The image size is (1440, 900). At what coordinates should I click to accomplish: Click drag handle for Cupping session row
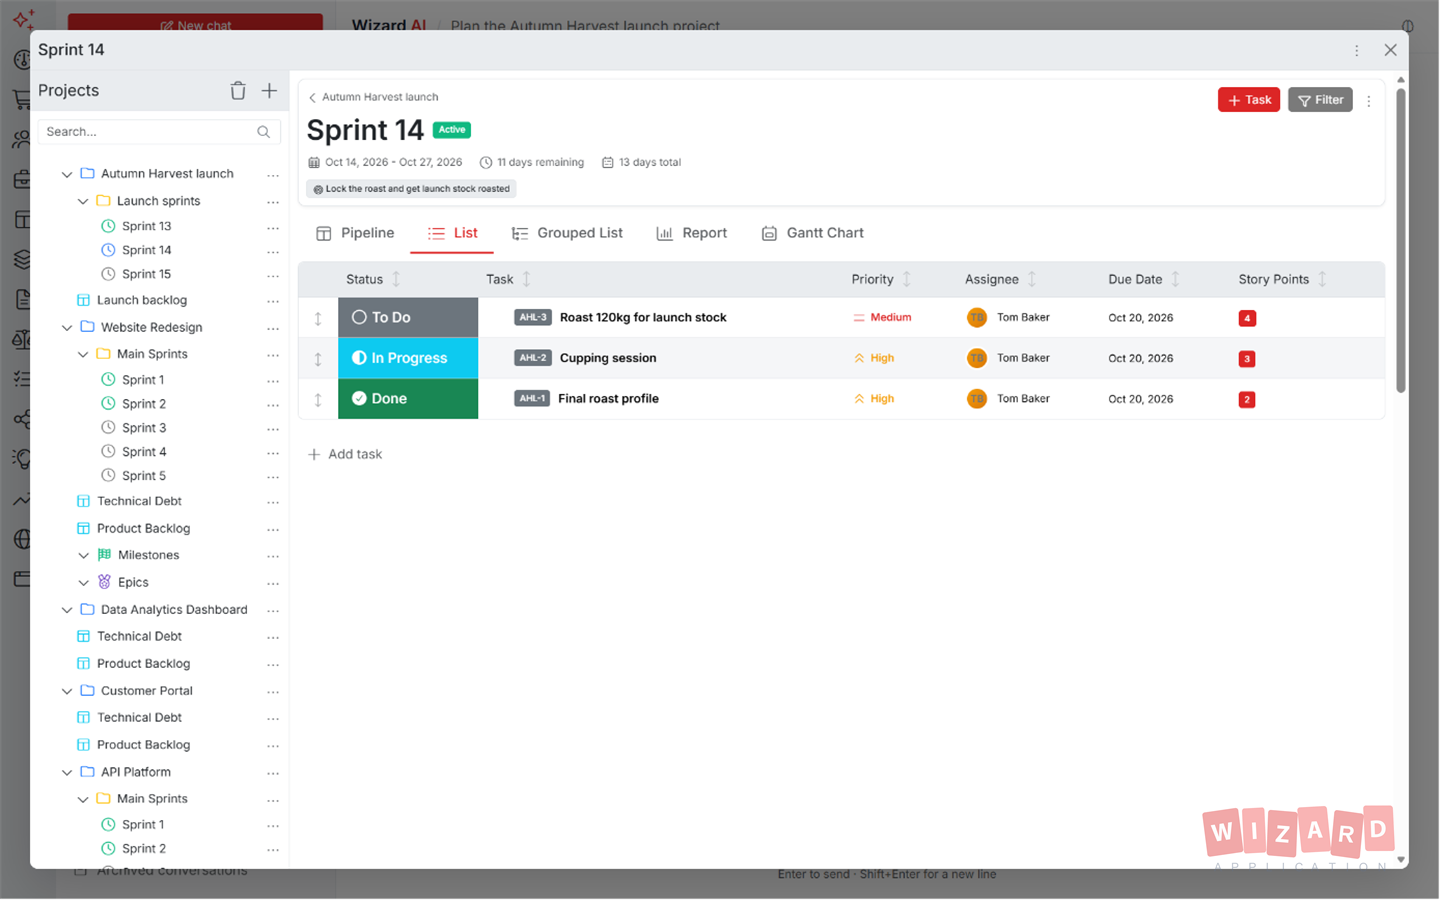(318, 359)
